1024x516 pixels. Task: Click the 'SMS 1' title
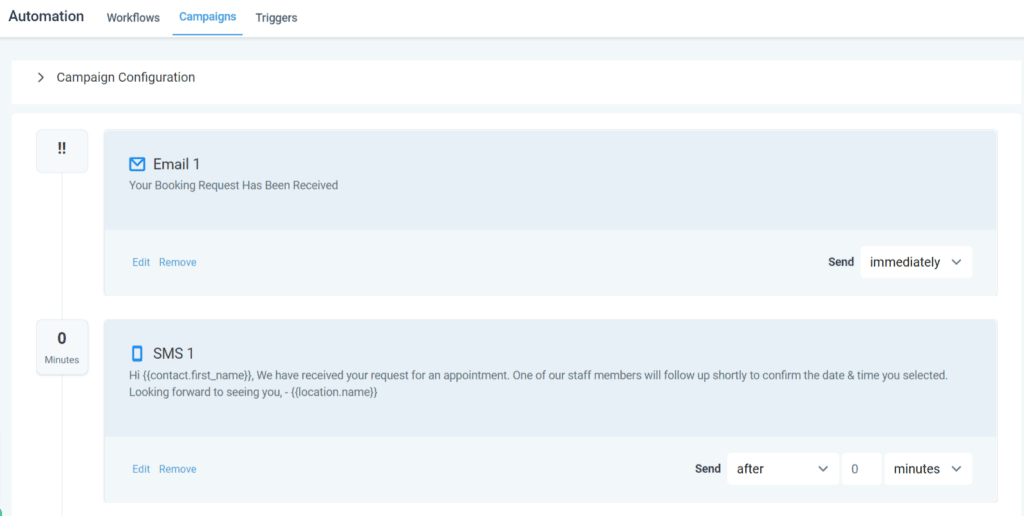[x=174, y=353]
